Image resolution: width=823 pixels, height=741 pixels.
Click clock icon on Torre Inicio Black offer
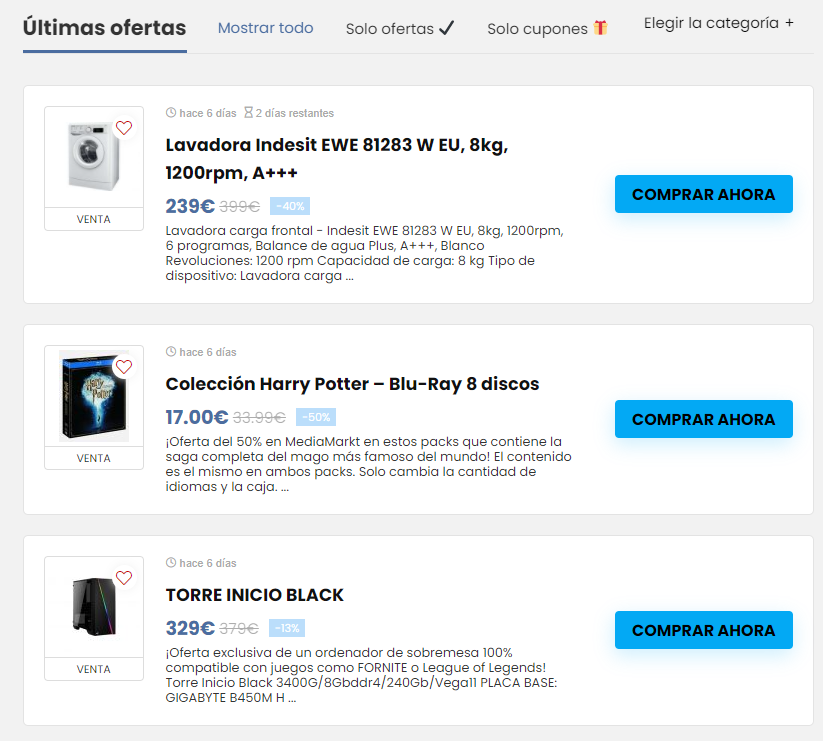pyautogui.click(x=171, y=563)
